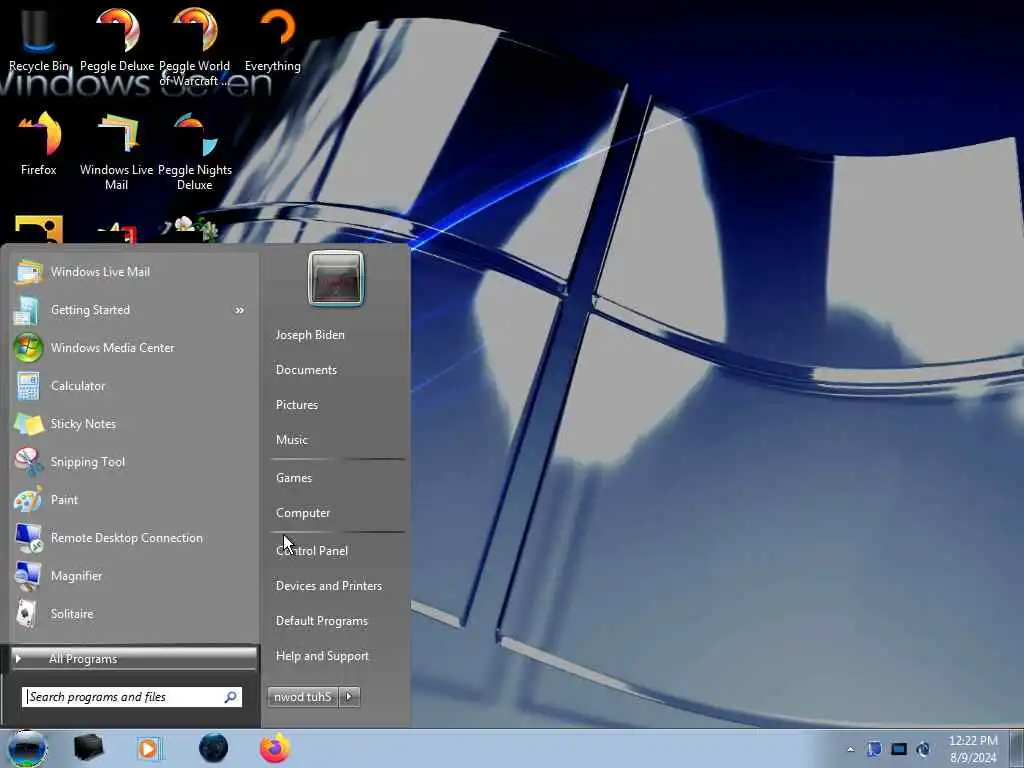Open Documents from Start menu
The height and width of the screenshot is (768, 1024).
[306, 370]
